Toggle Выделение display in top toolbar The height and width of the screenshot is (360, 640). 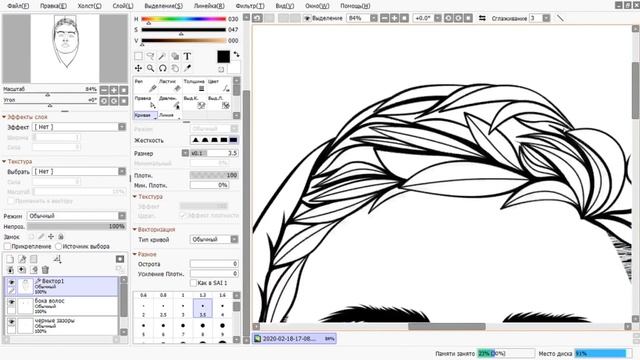pos(307,18)
